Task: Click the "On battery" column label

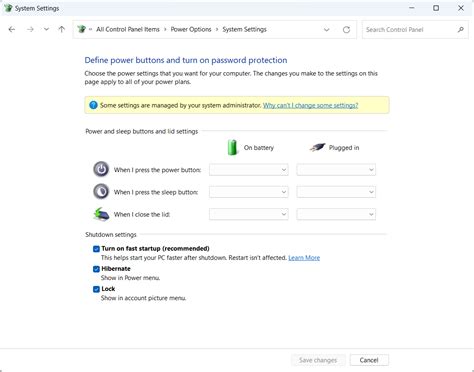Action: 259,147
